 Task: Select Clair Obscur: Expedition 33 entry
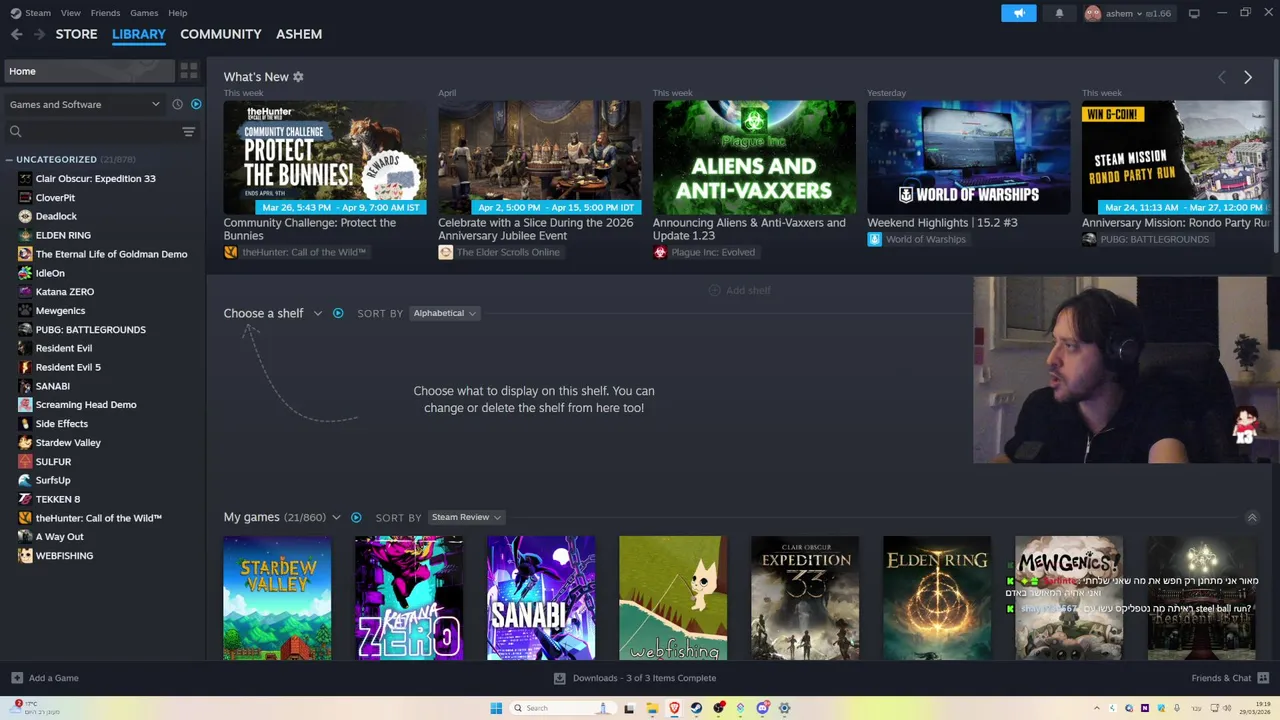[96, 179]
